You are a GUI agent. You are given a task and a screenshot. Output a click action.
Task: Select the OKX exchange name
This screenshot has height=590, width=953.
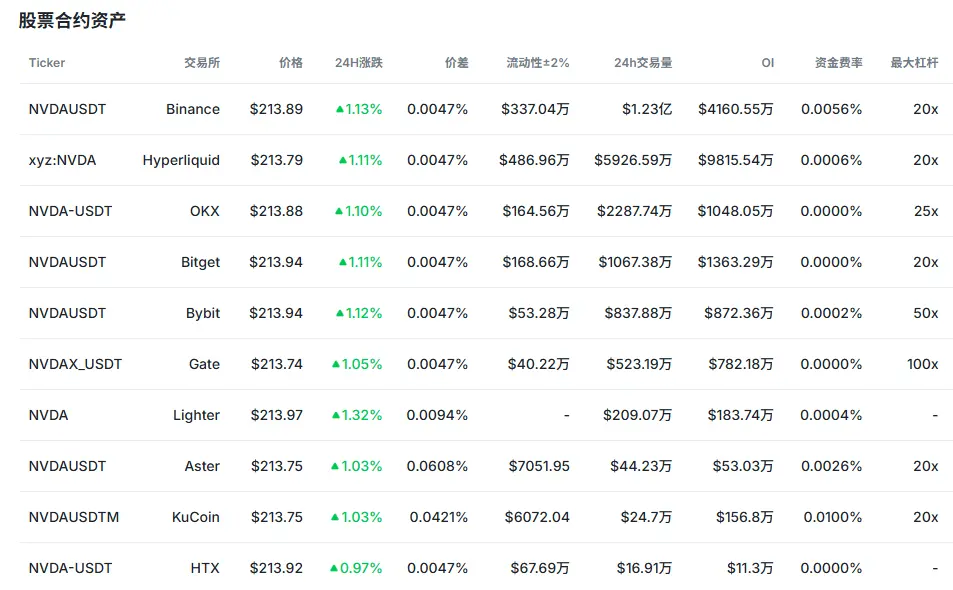(205, 211)
